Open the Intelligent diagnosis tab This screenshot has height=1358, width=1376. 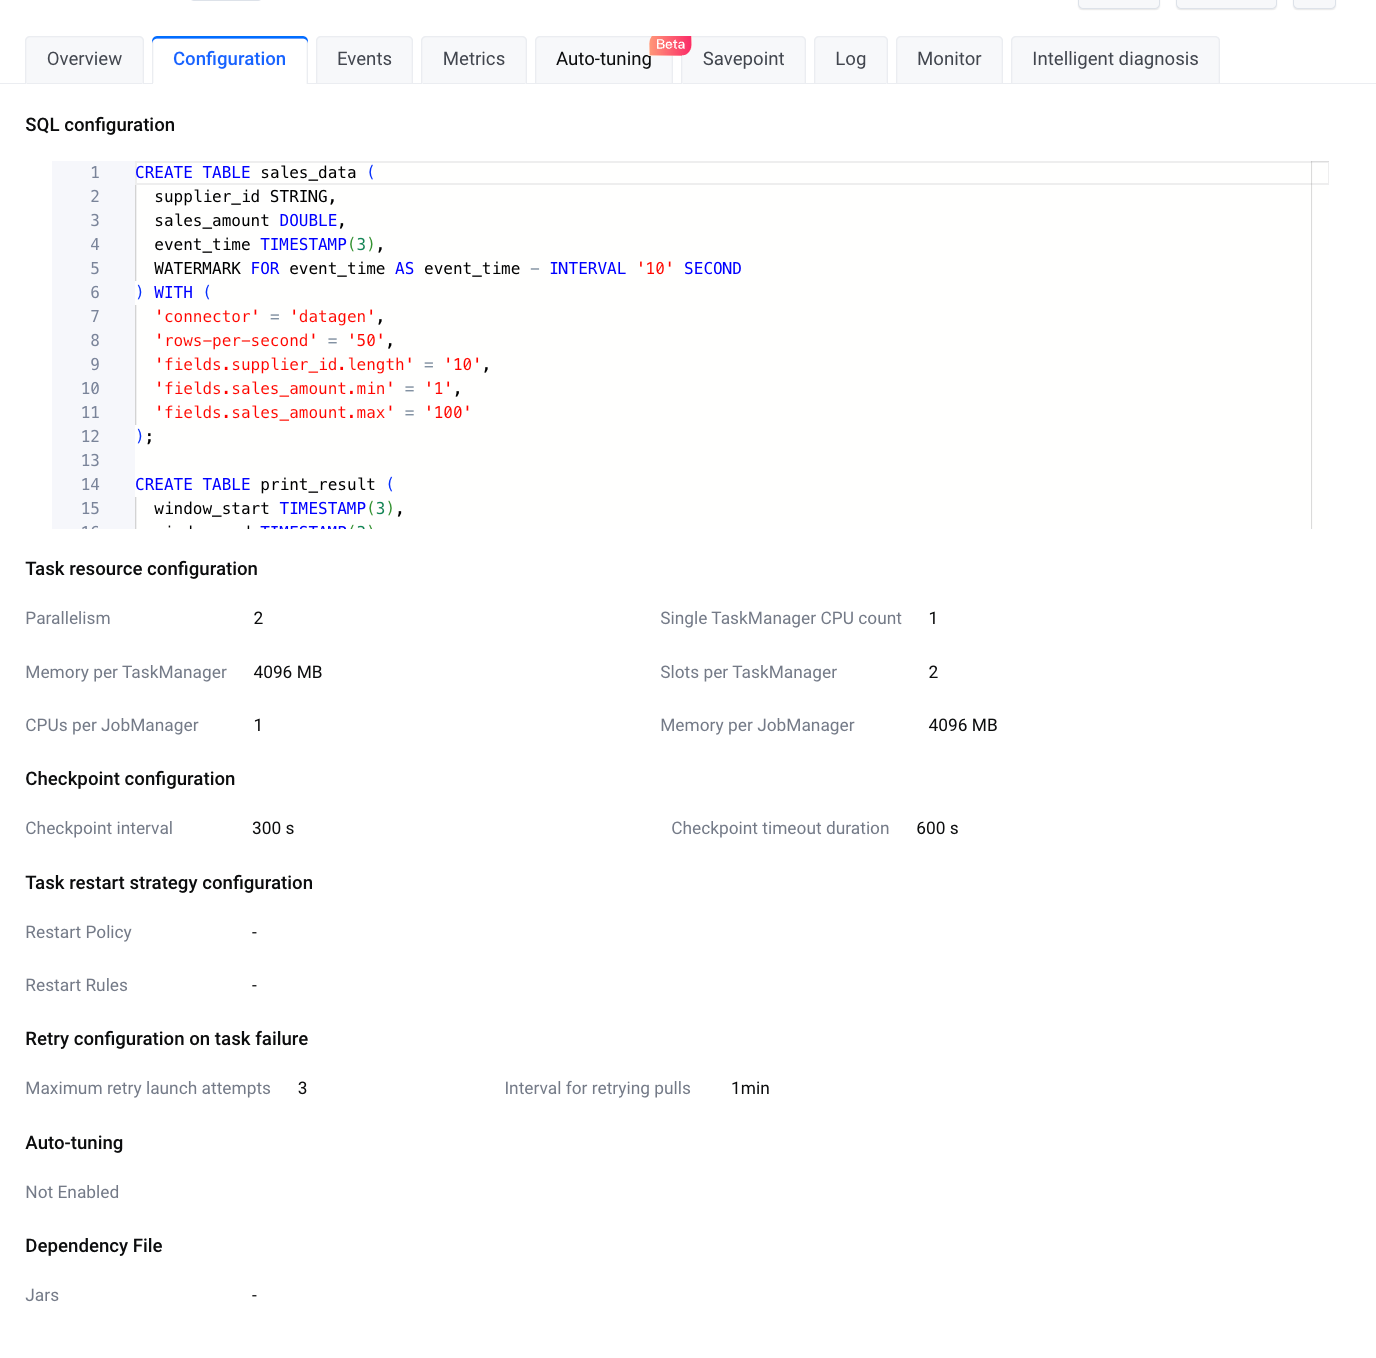point(1115,59)
